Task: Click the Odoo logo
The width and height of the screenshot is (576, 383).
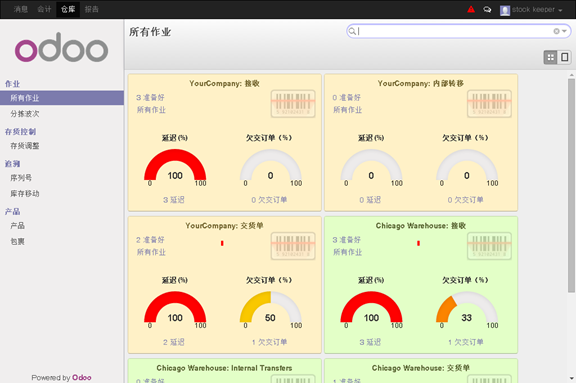Action: pos(61,47)
